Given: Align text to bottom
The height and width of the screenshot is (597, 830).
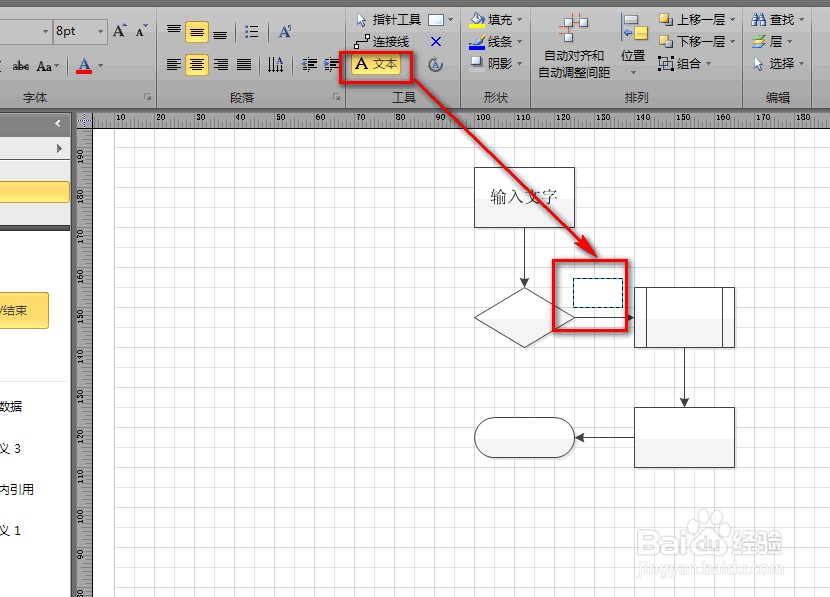Looking at the screenshot, I should [220, 33].
